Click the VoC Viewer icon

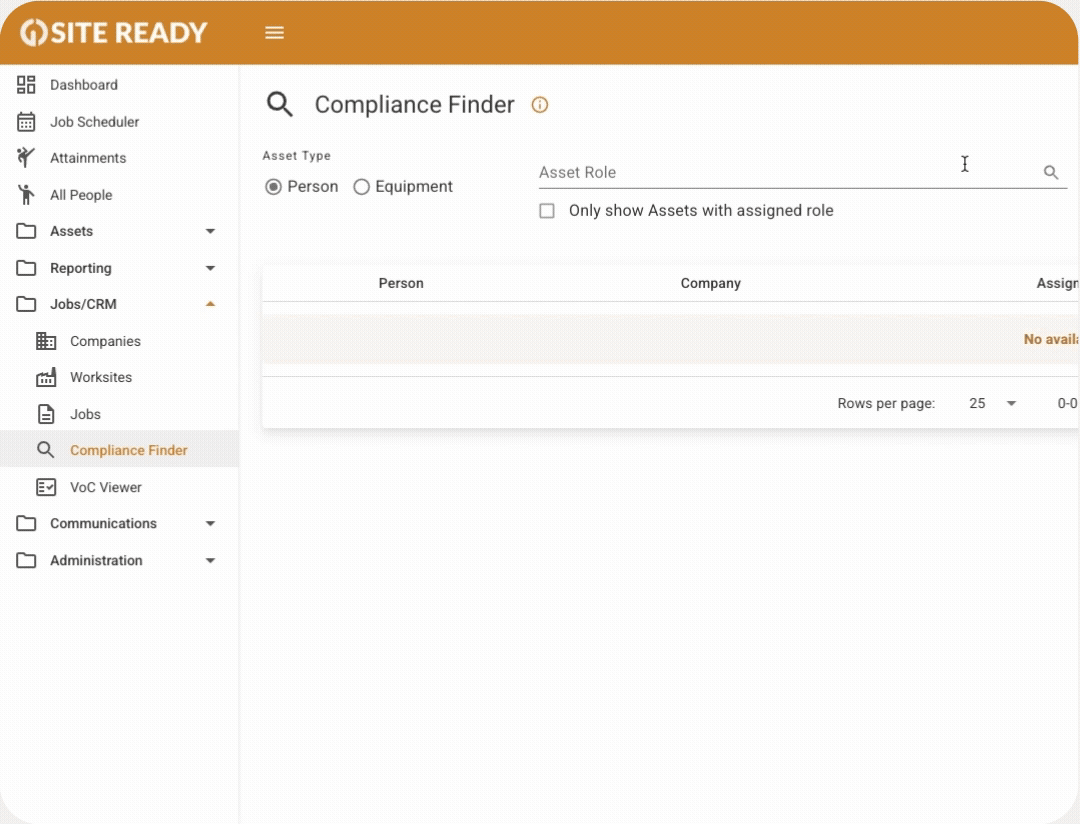[46, 487]
